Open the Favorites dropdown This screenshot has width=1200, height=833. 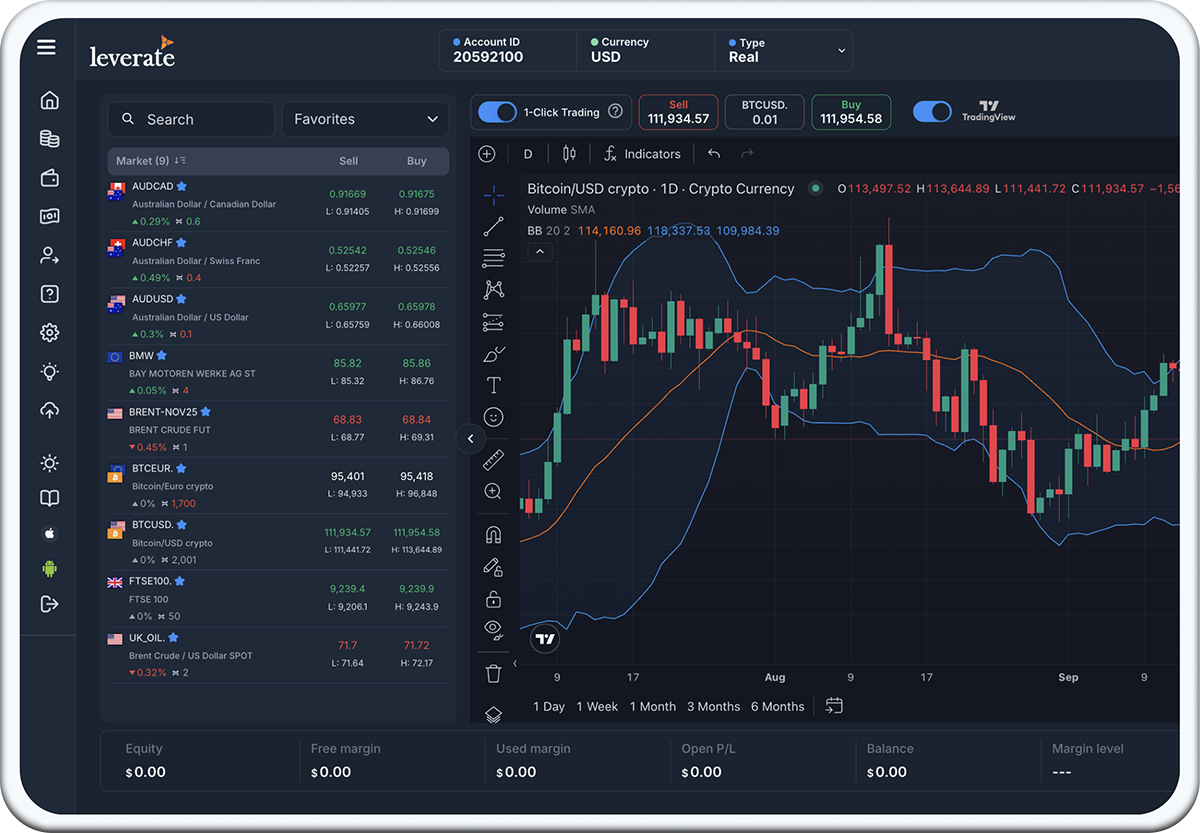pos(365,119)
